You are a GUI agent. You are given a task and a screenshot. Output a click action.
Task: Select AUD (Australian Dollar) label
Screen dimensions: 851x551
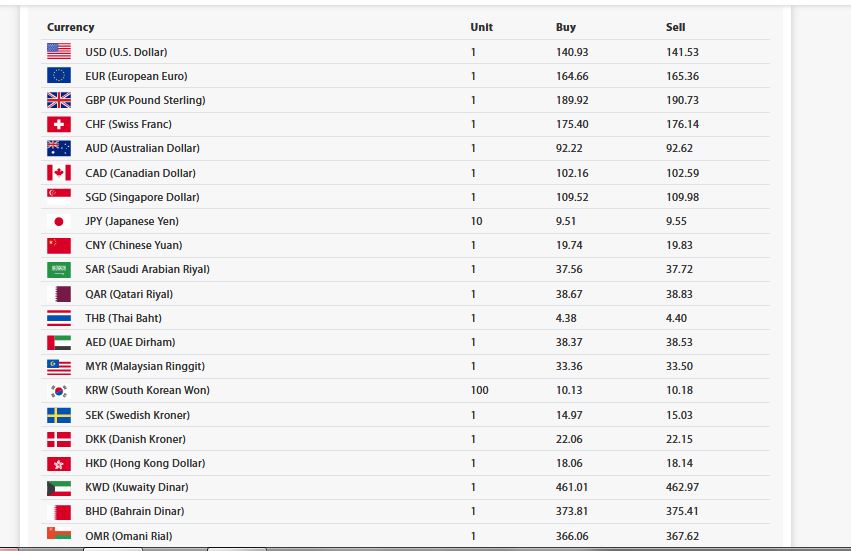click(142, 148)
